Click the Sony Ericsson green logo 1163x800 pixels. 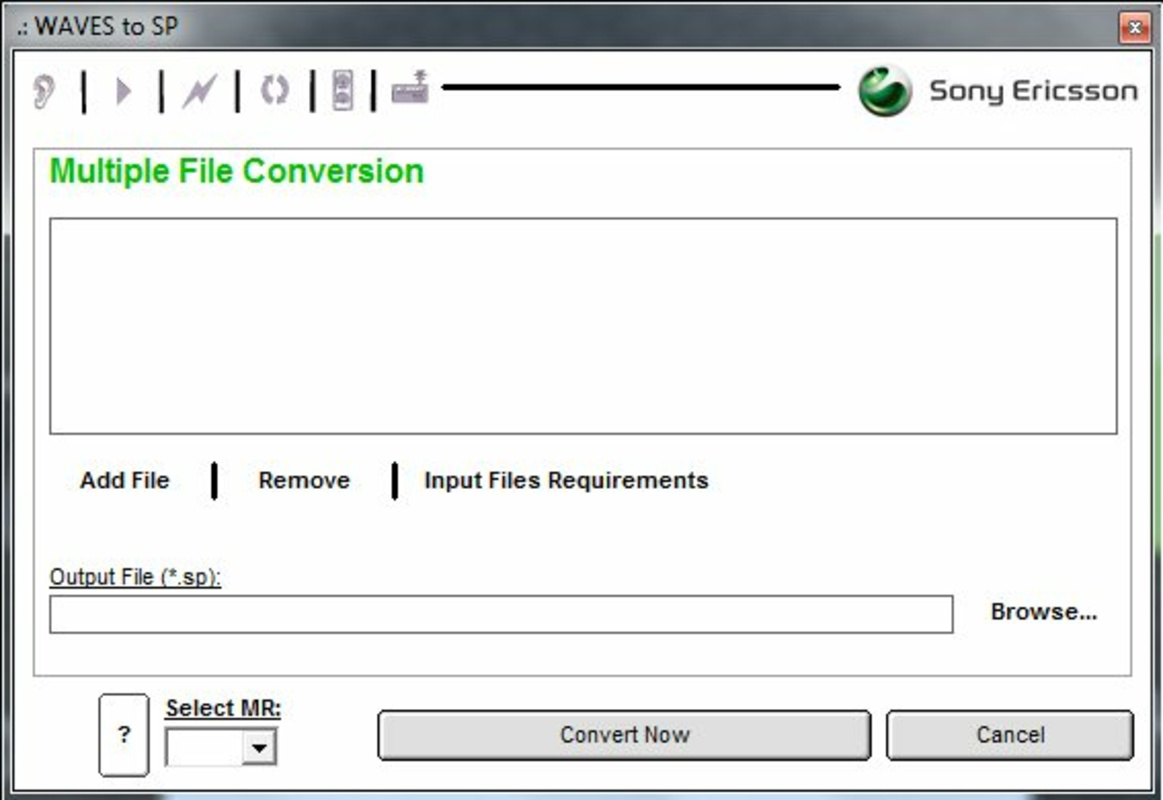(885, 91)
